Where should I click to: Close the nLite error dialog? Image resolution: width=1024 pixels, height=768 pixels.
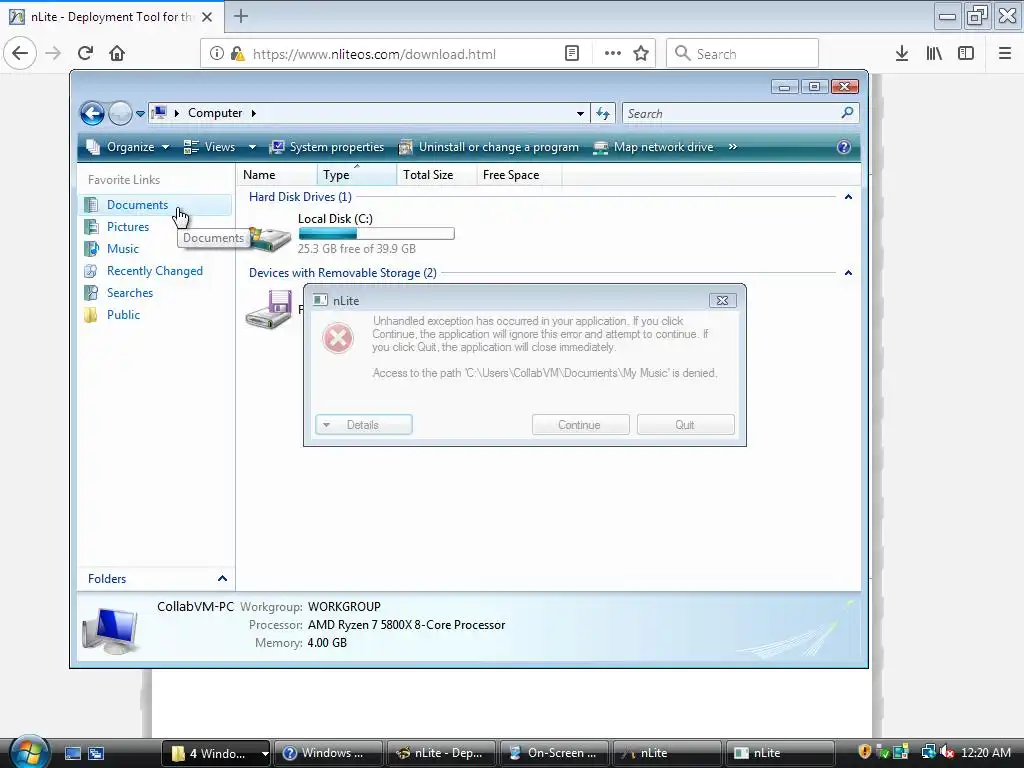click(722, 300)
